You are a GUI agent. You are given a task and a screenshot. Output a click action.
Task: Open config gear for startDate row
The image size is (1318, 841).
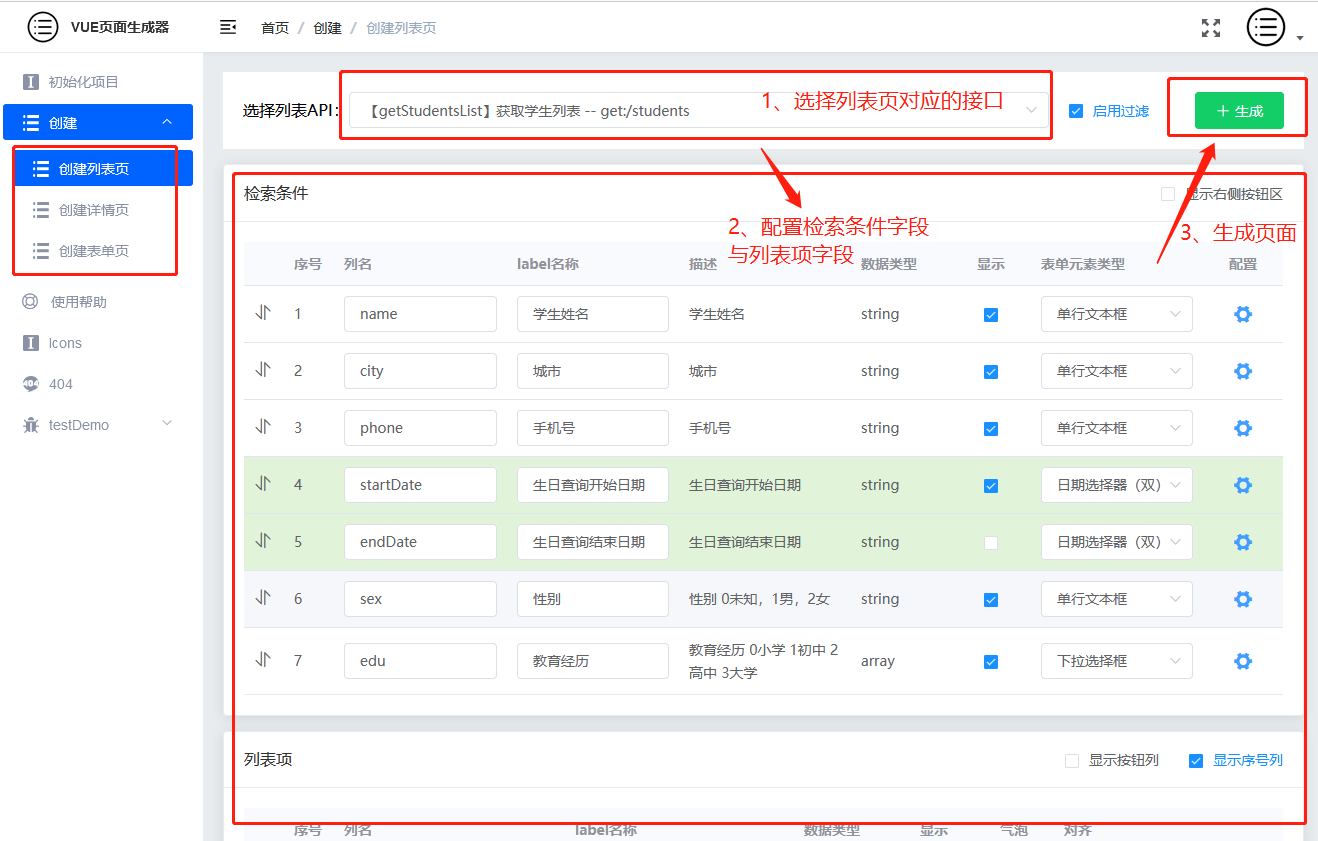pos(1243,485)
